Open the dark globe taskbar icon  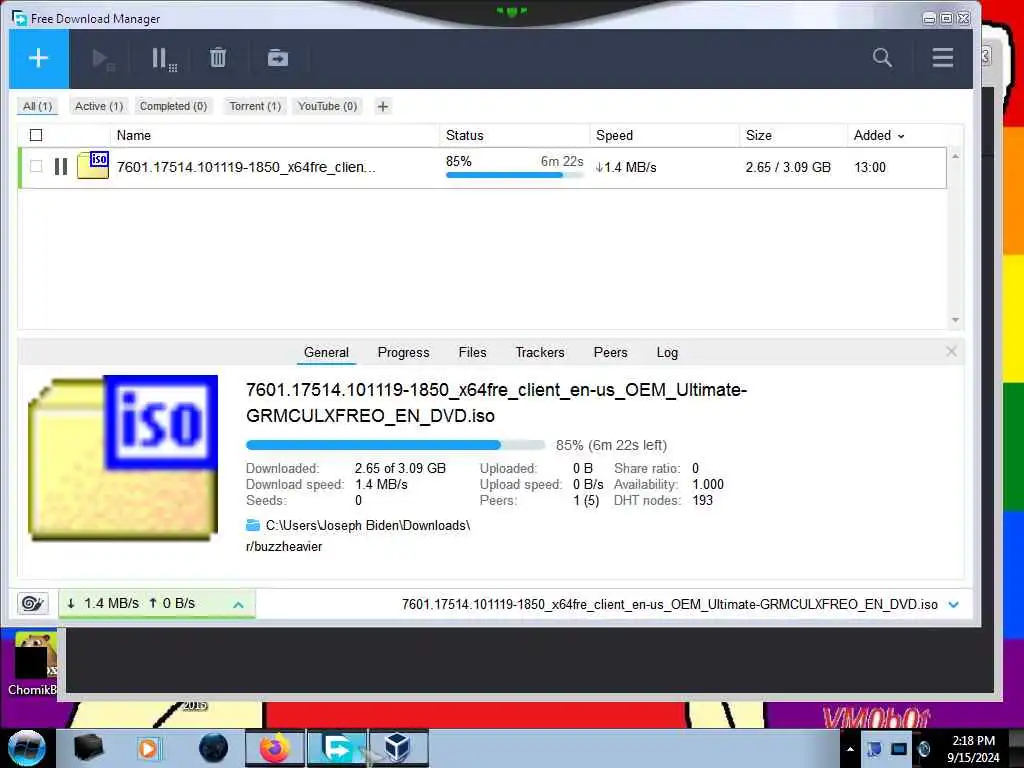(214, 748)
